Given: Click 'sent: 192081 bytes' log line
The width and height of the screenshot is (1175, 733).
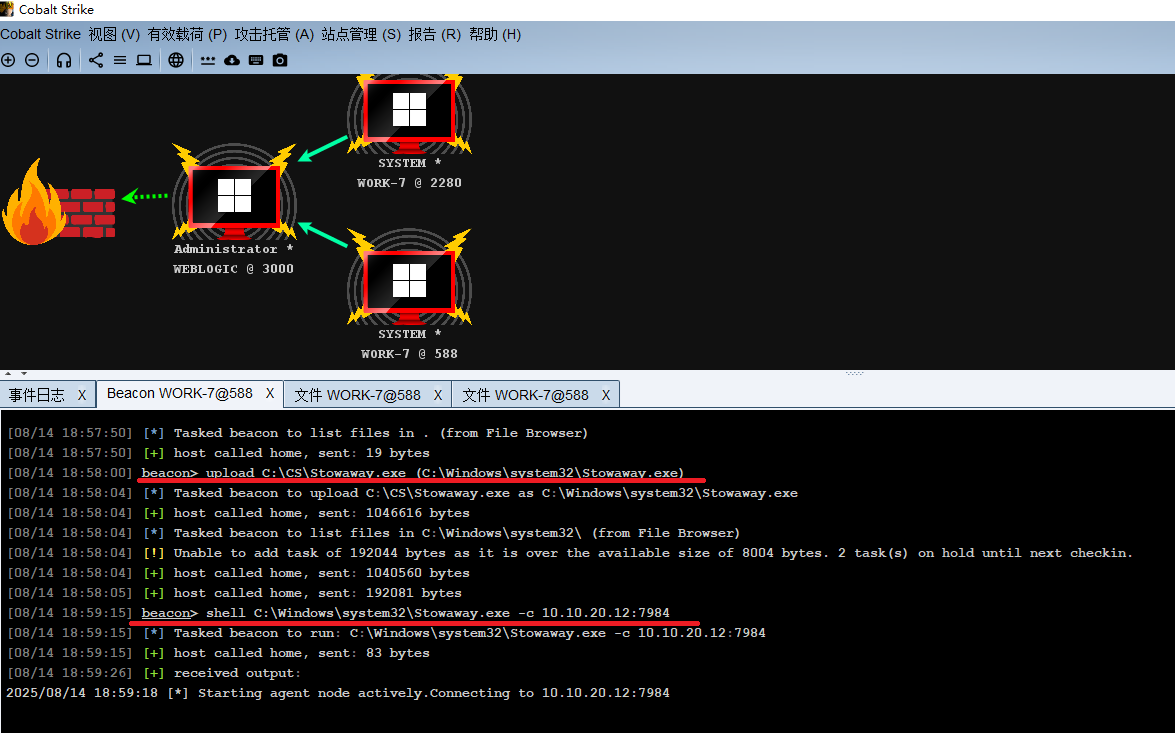Looking at the screenshot, I should coord(235,593).
